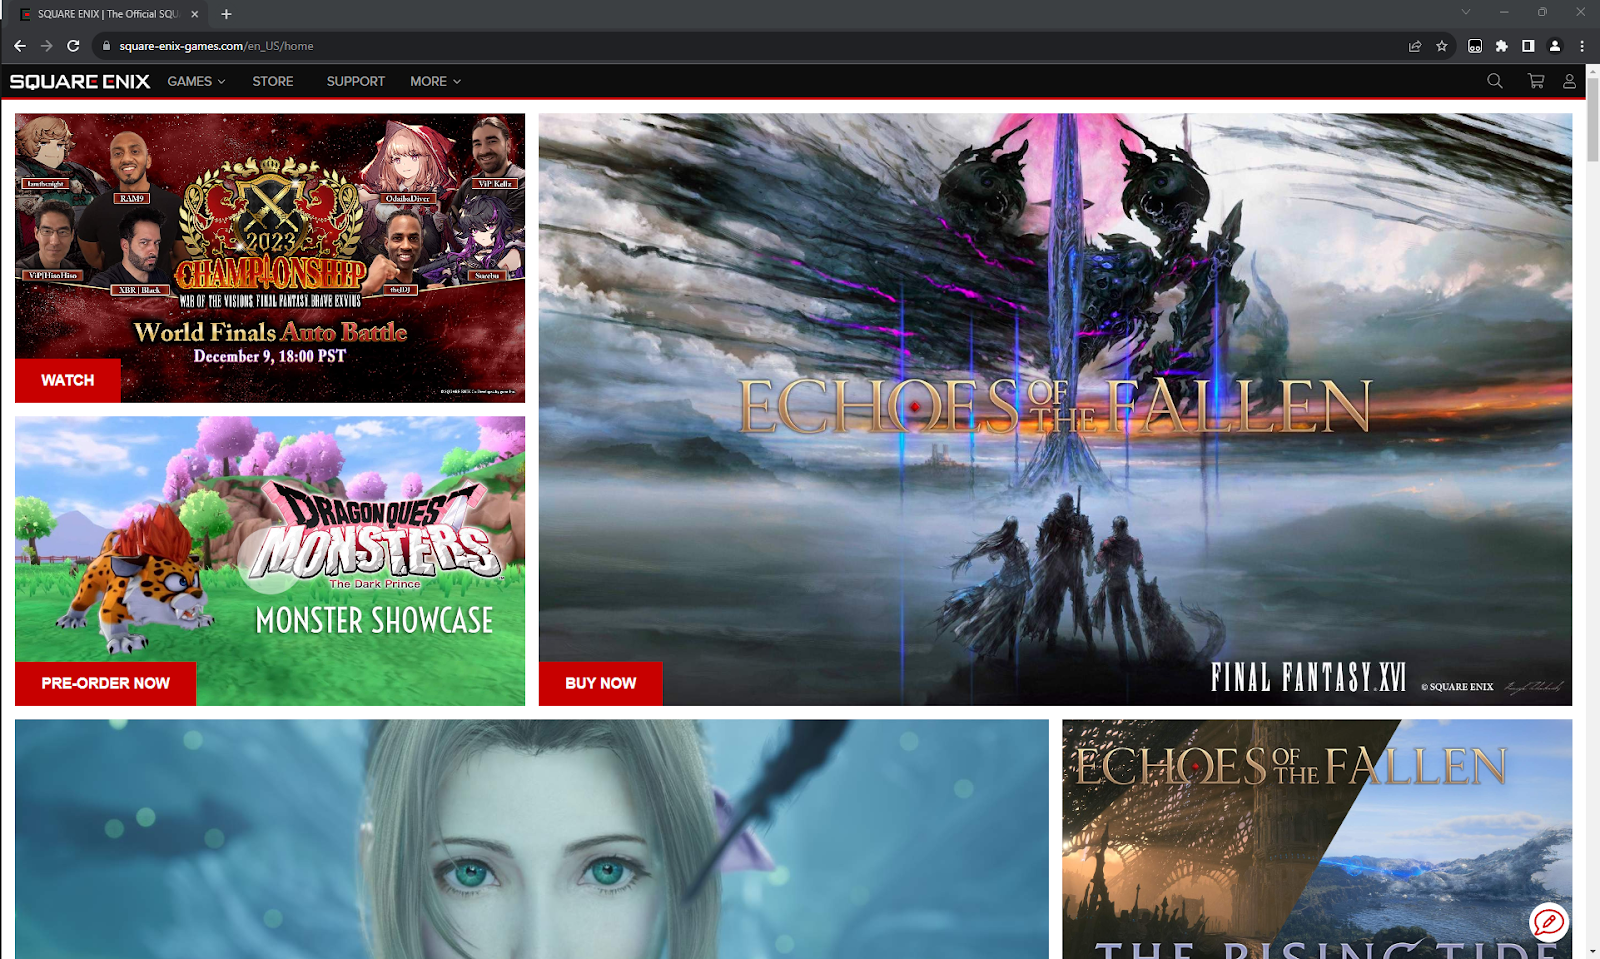Open the Rising Tide promo tile
This screenshot has width=1600, height=959.
(x=1317, y=839)
